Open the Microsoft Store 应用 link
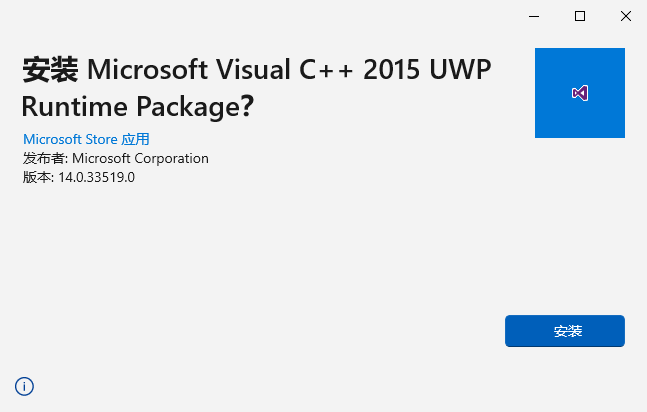This screenshot has height=412, width=647. click(x=86, y=139)
